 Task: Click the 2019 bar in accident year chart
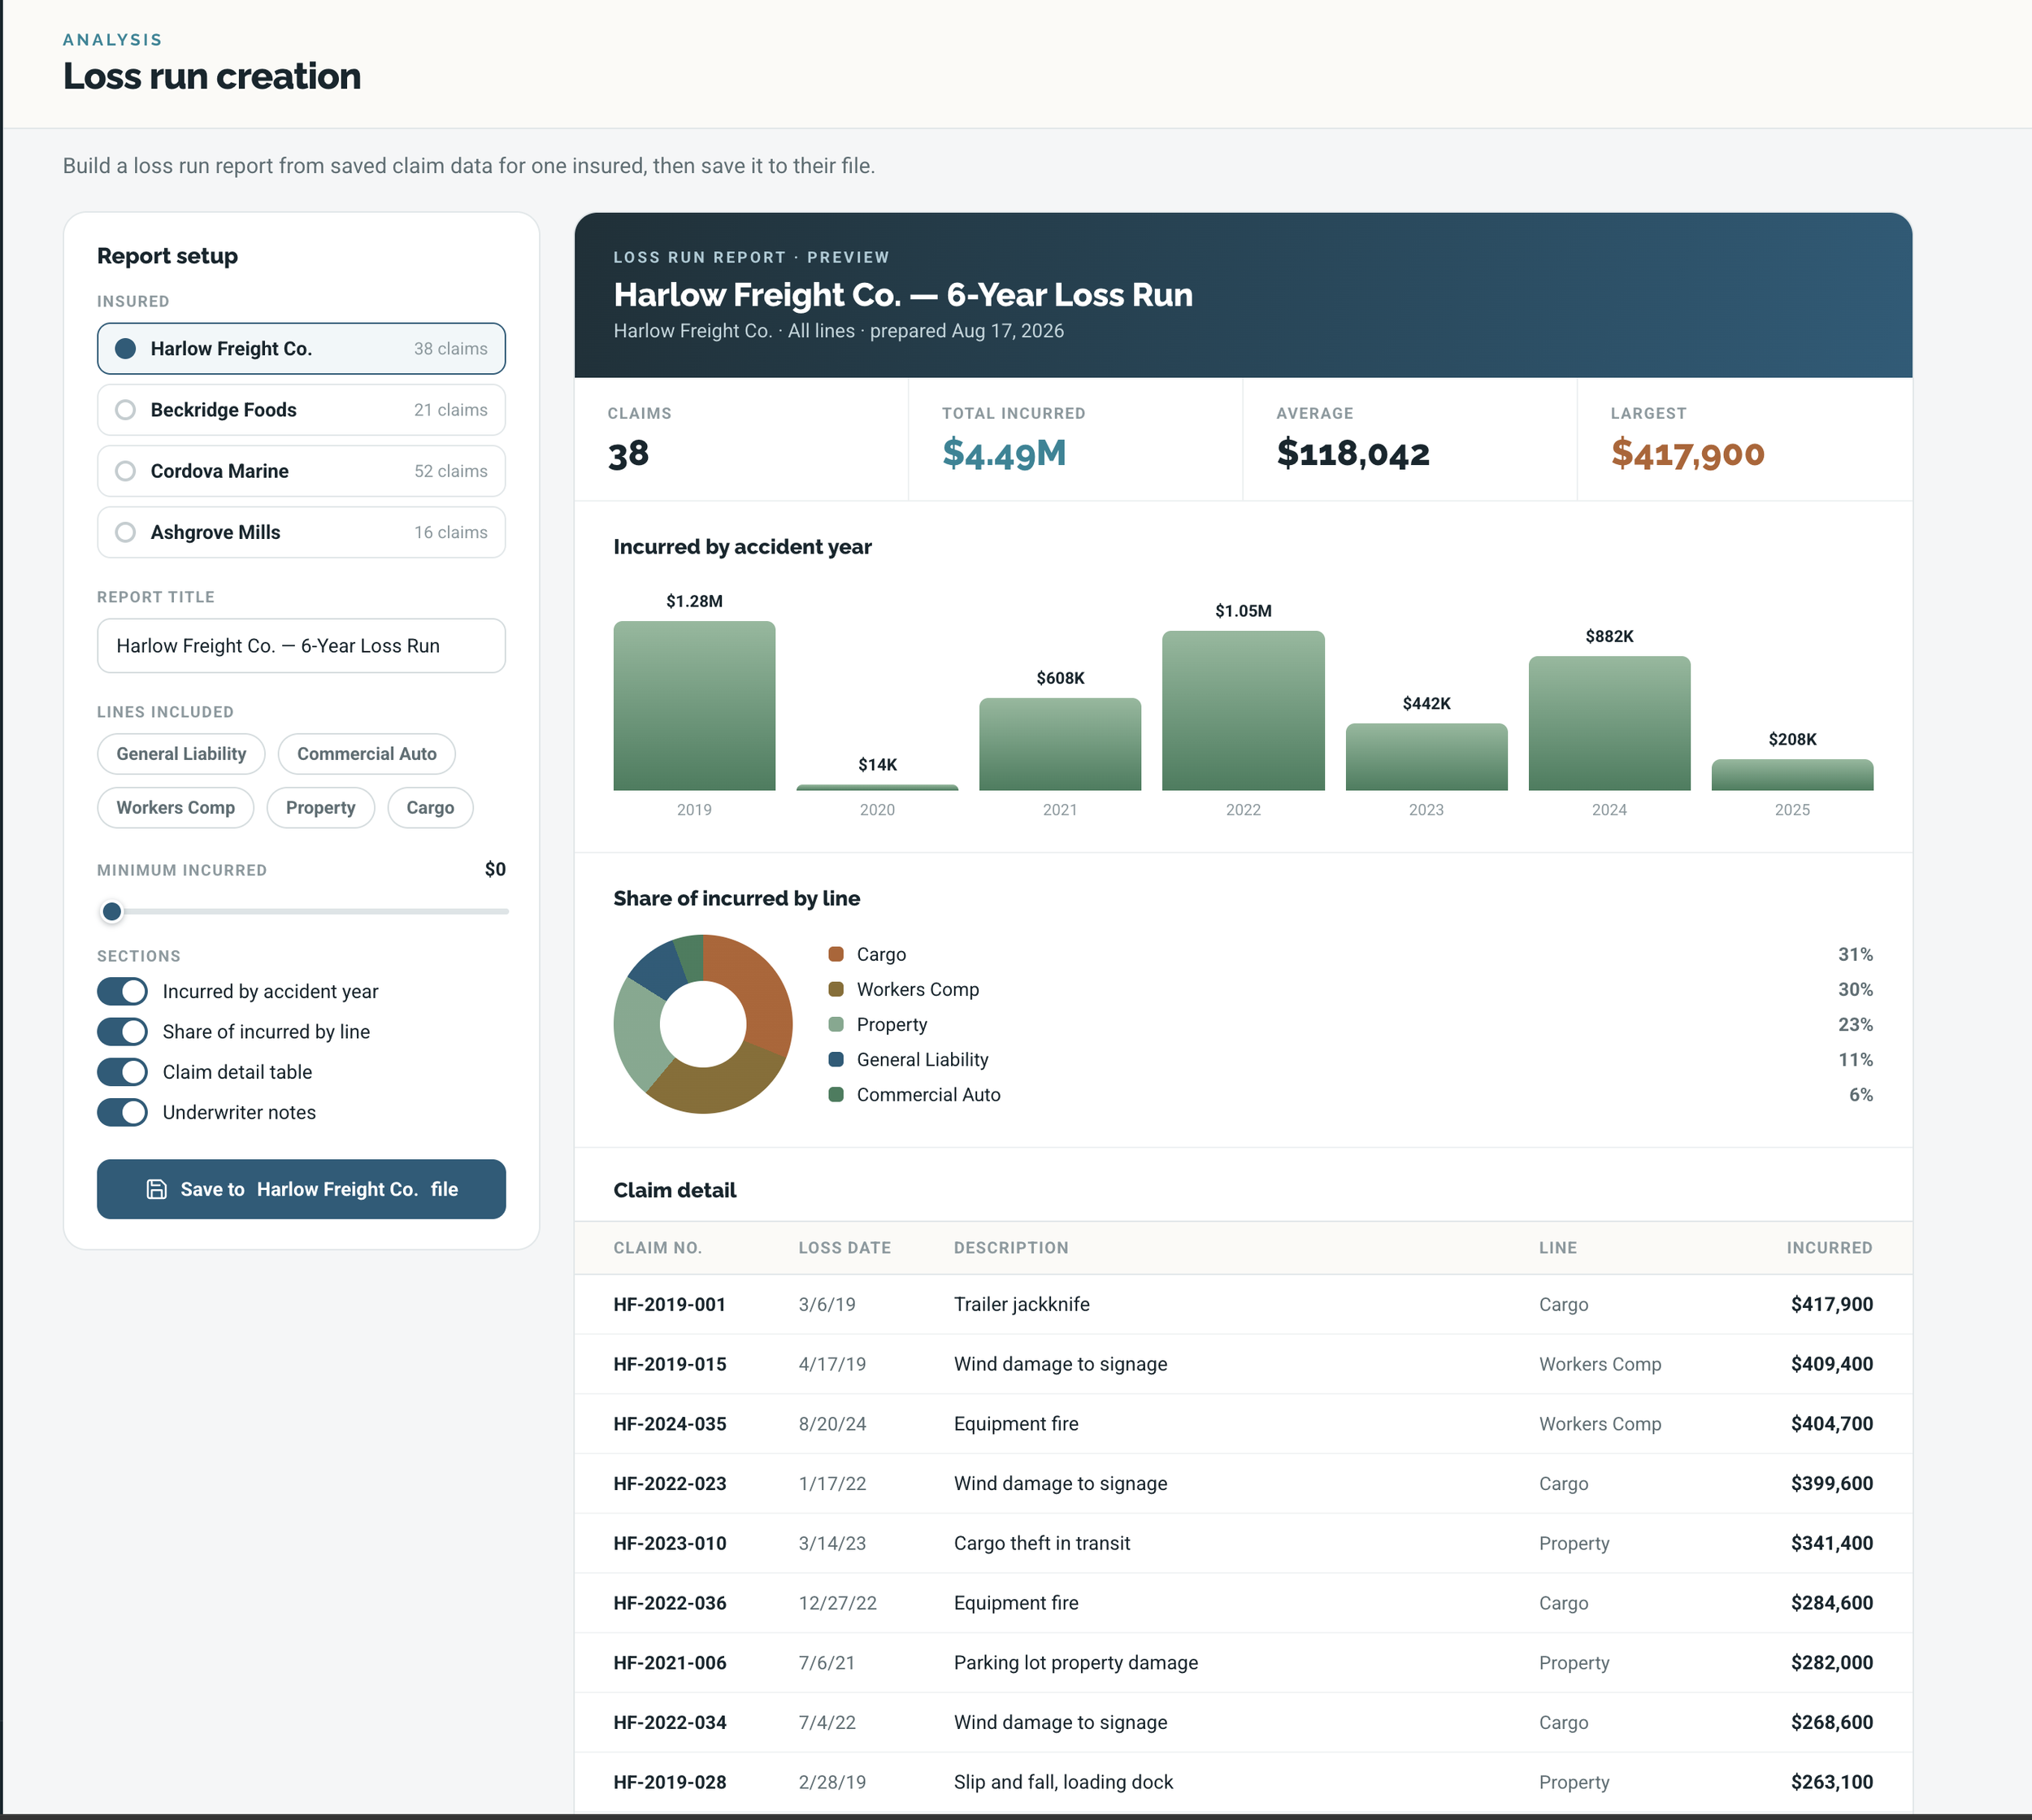tap(694, 706)
